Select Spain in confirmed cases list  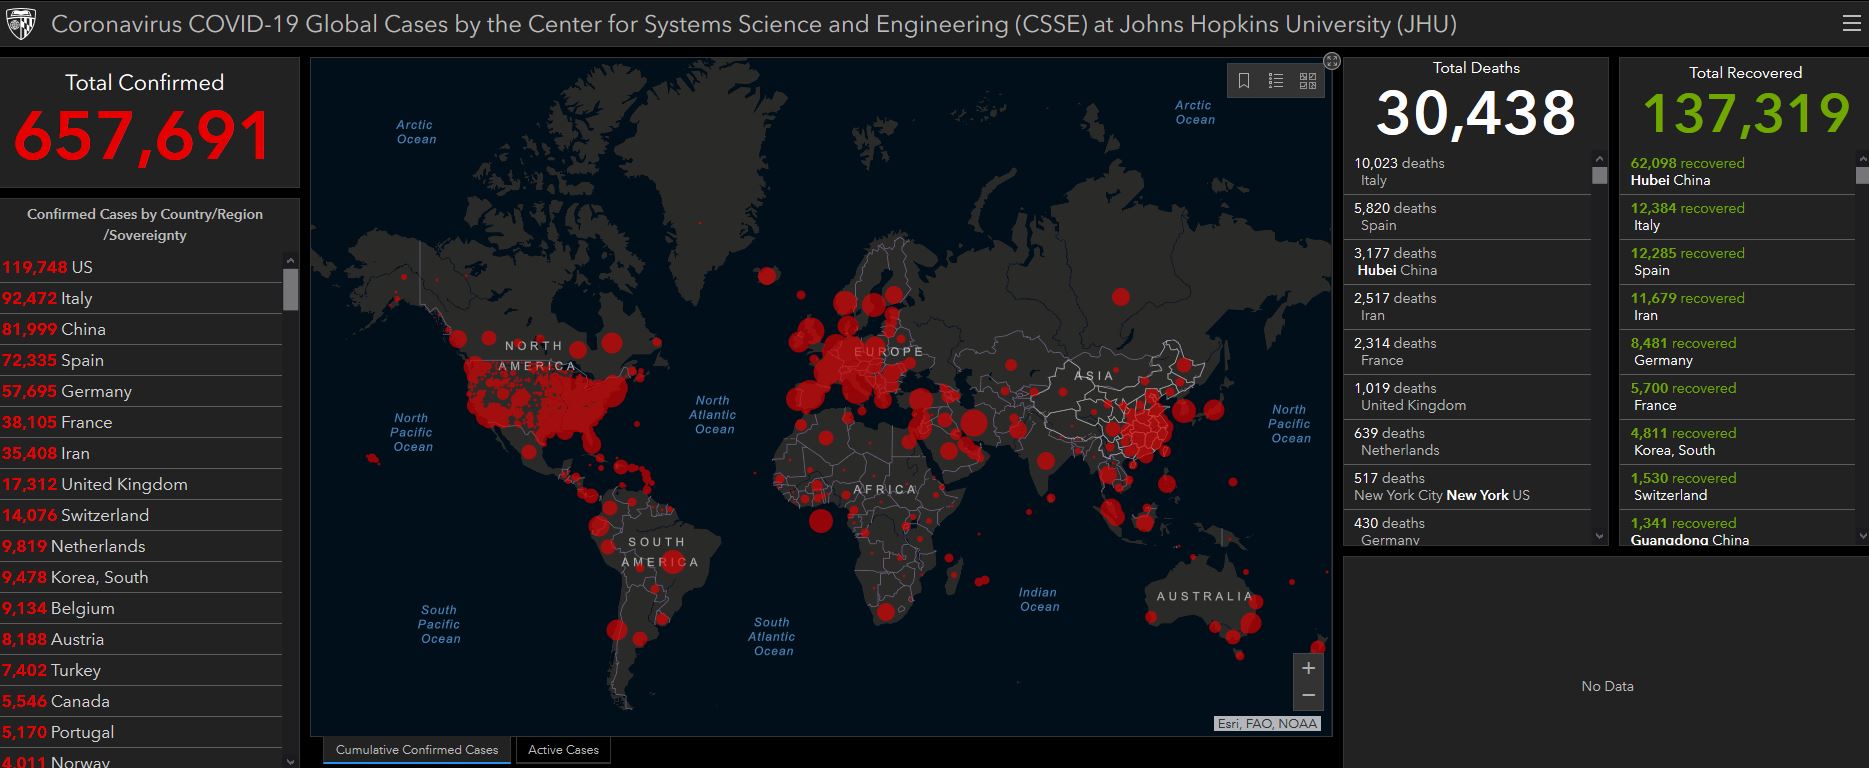point(141,360)
